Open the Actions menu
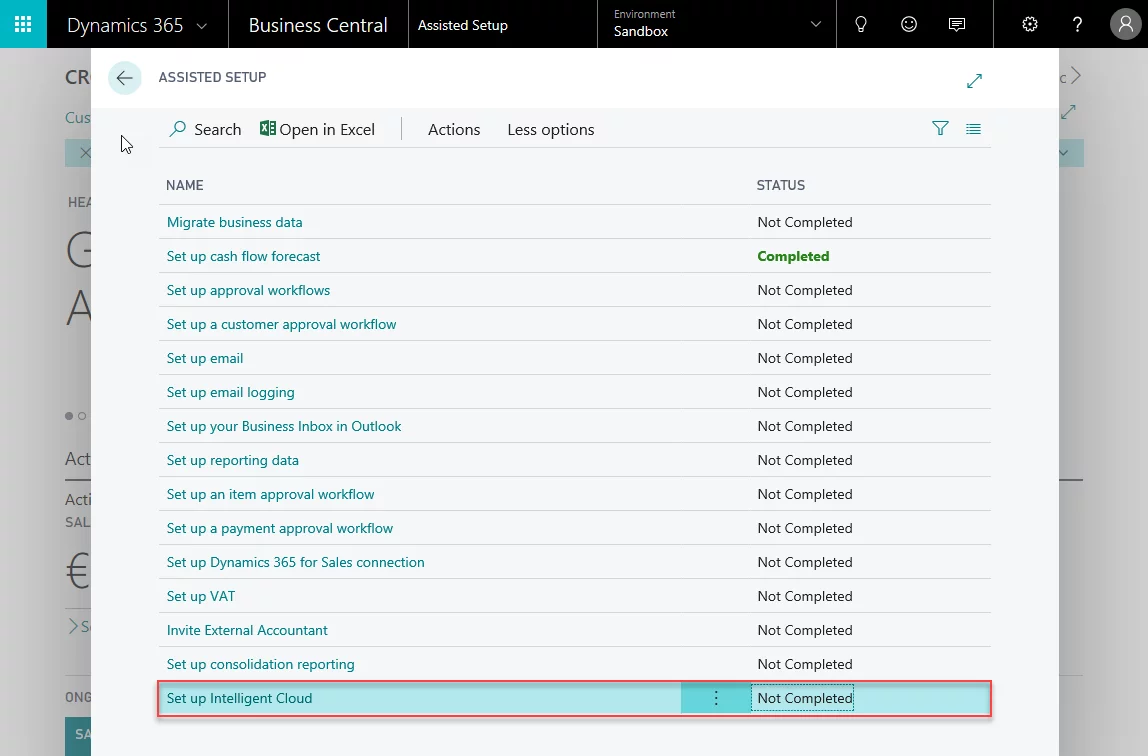 click(x=454, y=129)
